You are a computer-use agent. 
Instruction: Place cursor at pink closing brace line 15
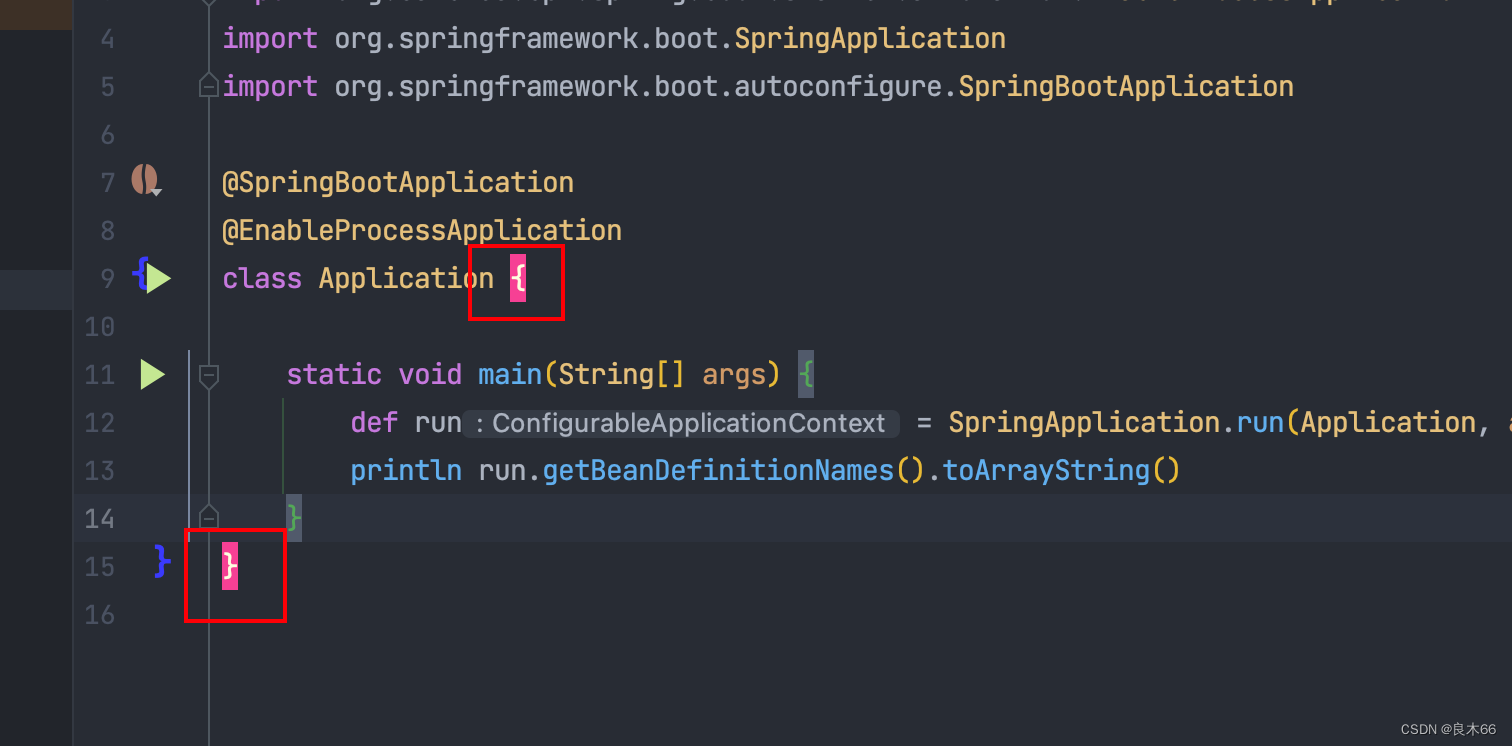tap(230, 566)
